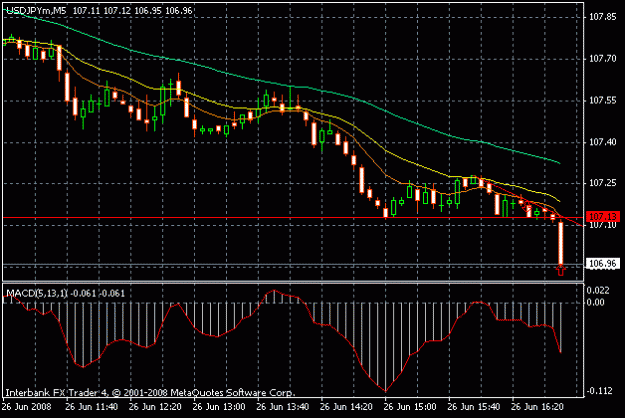
Task: Click the large last falling candle body
Action: point(561,243)
